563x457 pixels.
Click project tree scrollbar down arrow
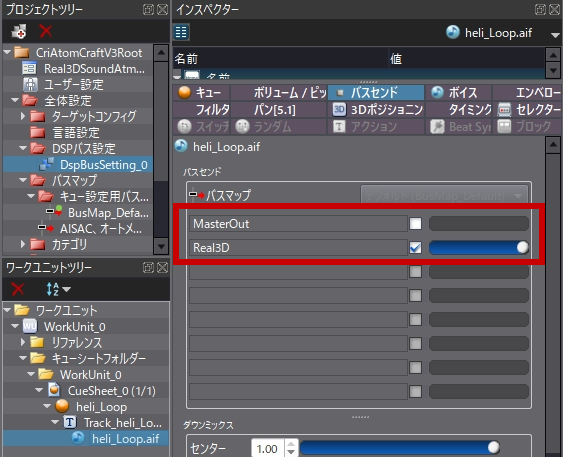tap(161, 246)
